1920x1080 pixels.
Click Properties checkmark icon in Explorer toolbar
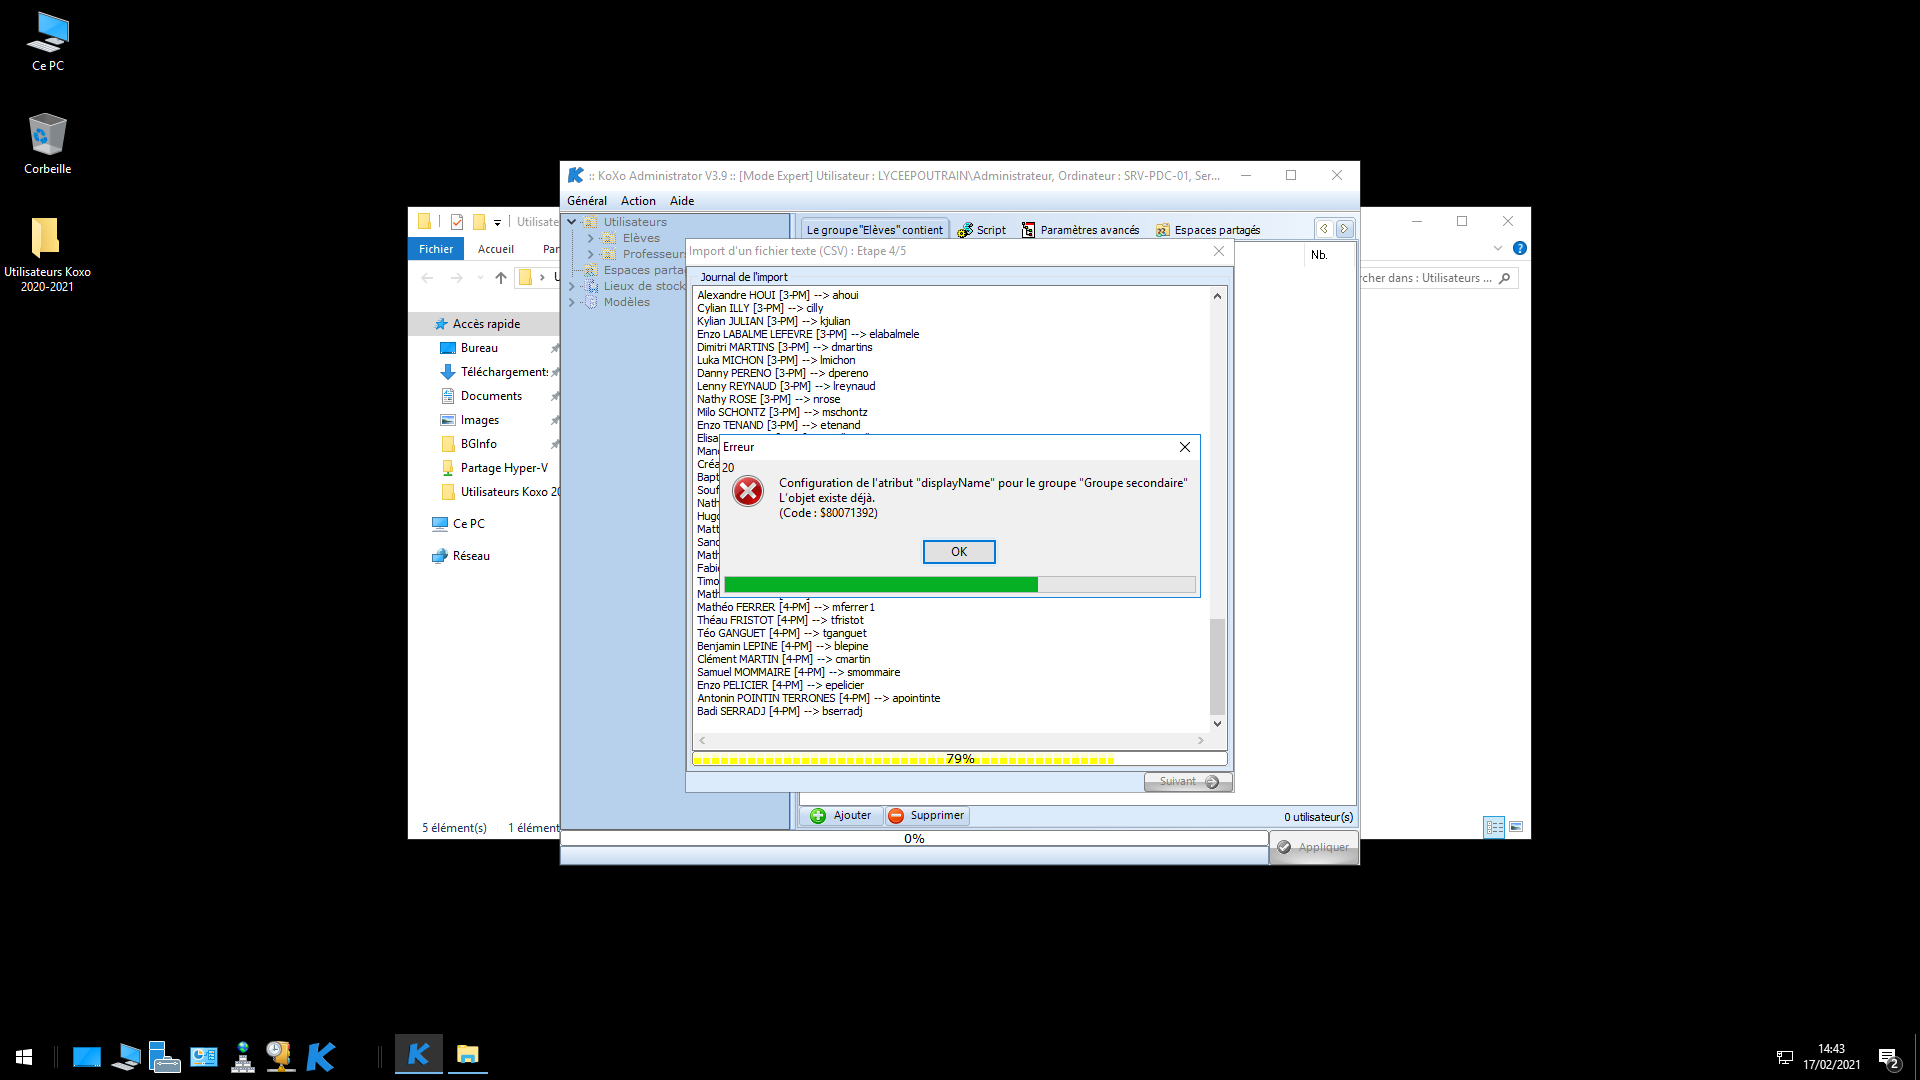456,222
